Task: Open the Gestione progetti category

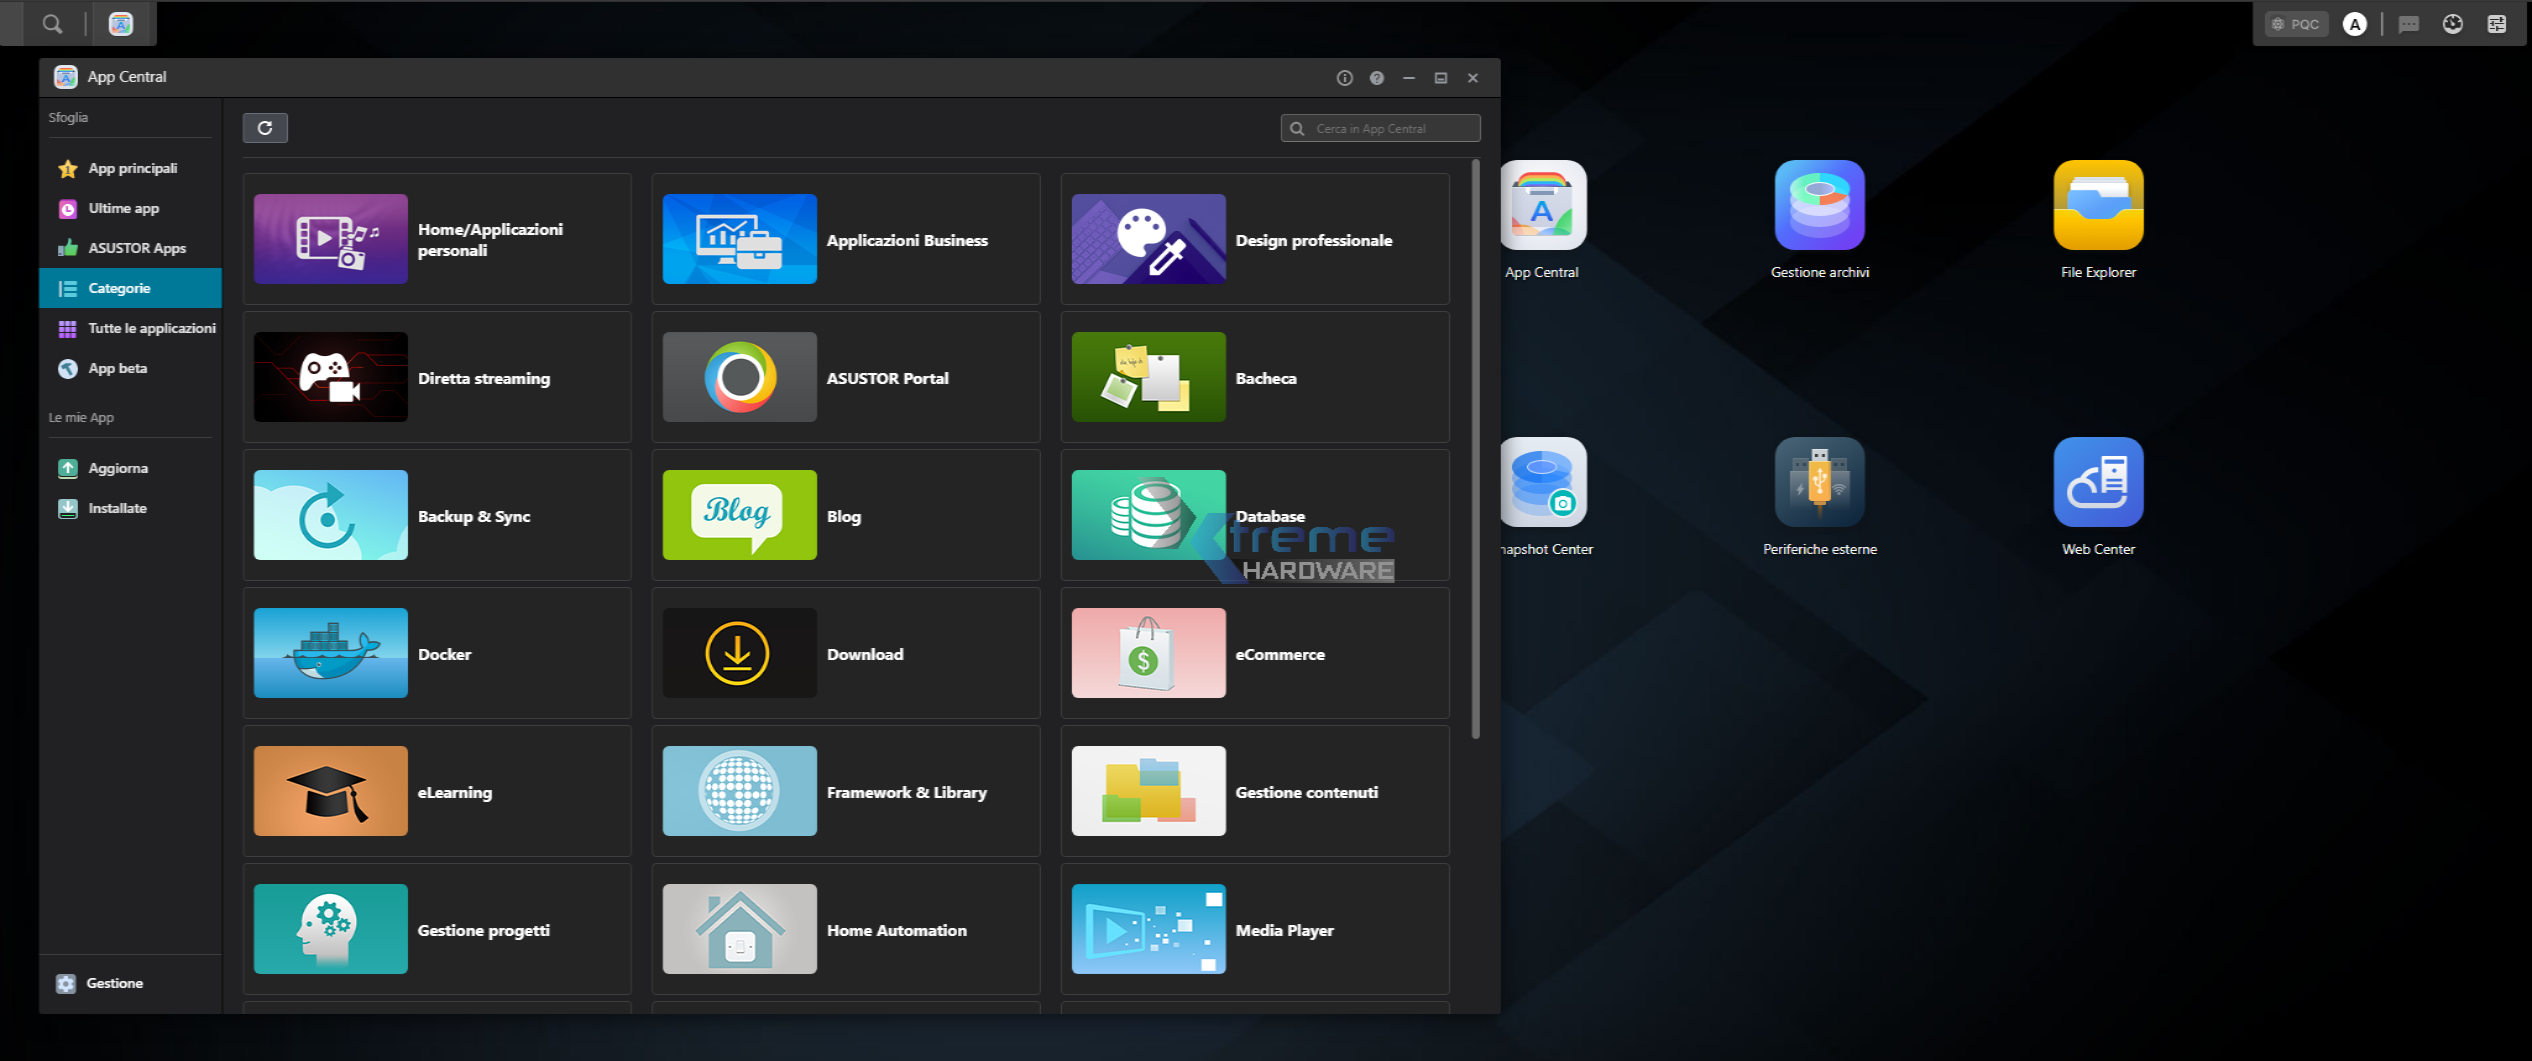Action: tap(437, 929)
